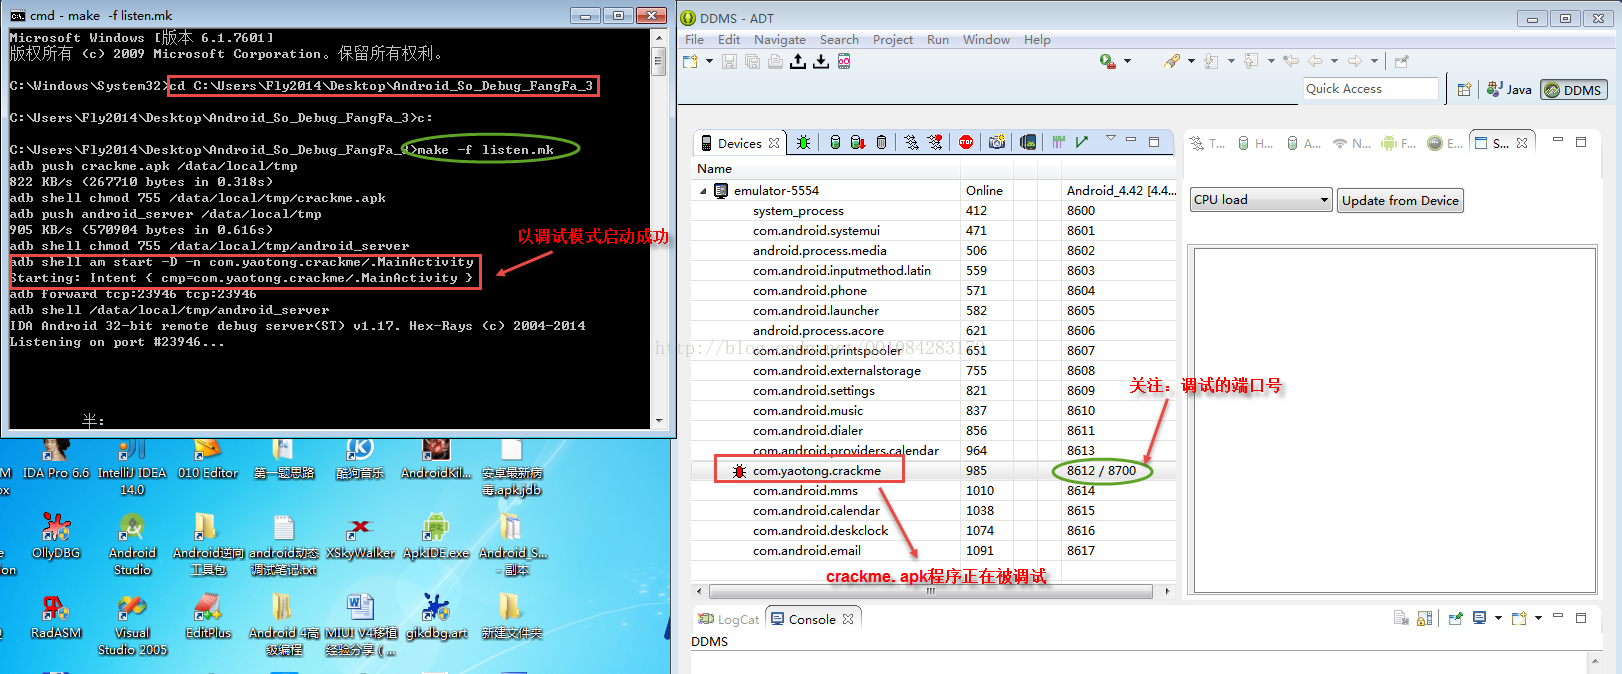Click Start Method Profiling icon

coord(935,143)
